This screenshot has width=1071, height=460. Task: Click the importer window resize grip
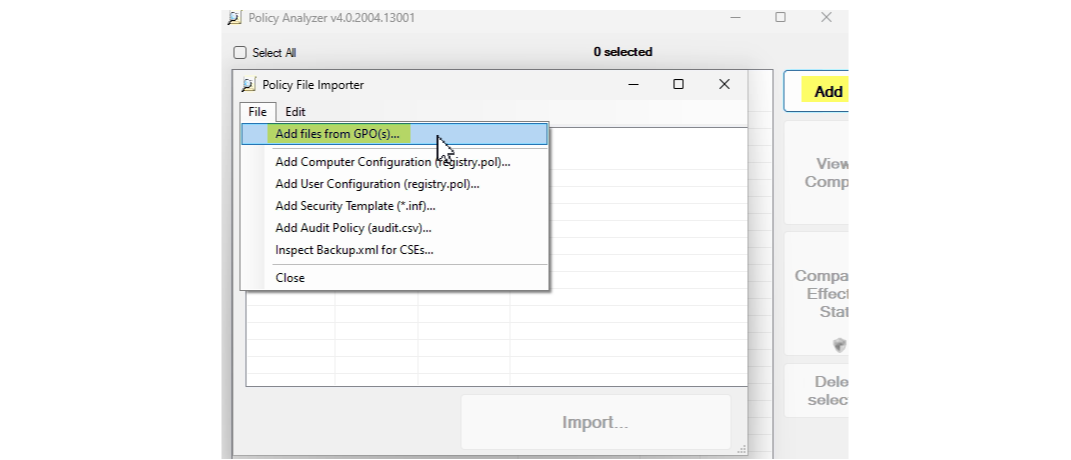[742, 449]
